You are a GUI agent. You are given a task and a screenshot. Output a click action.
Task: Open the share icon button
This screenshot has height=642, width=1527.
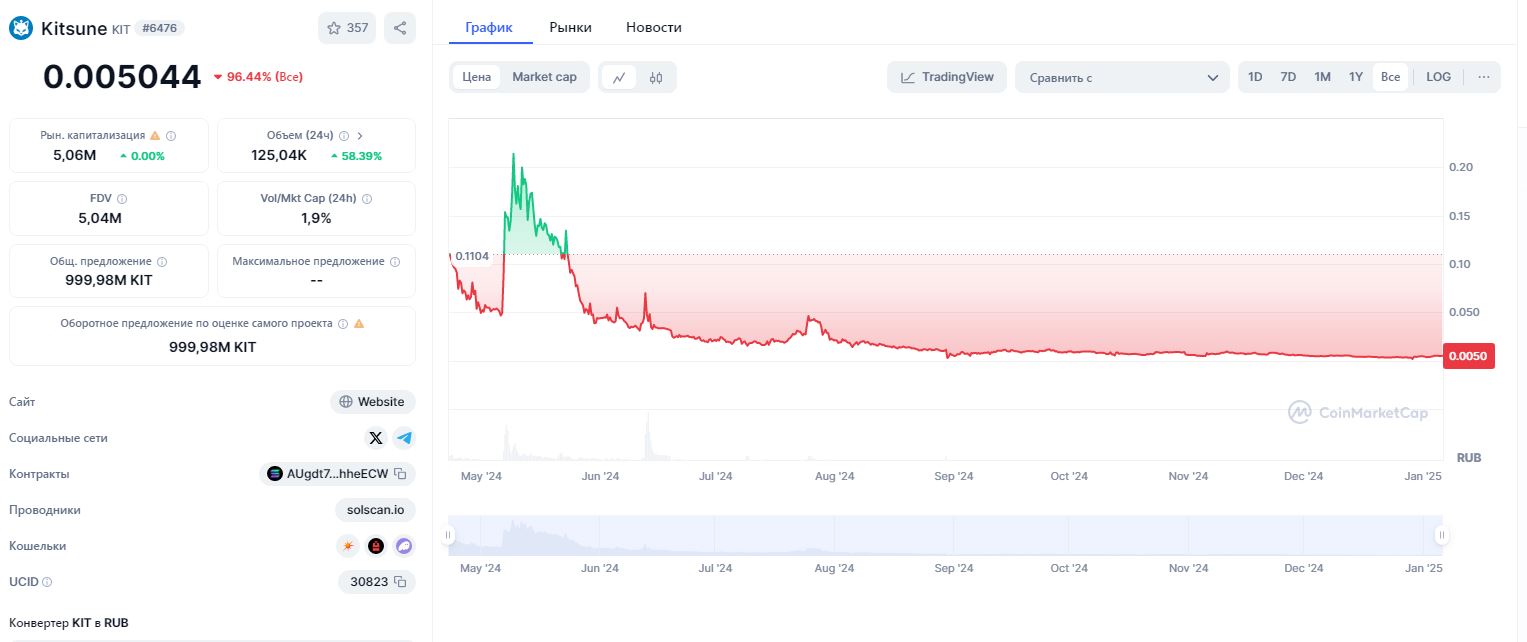coord(400,28)
